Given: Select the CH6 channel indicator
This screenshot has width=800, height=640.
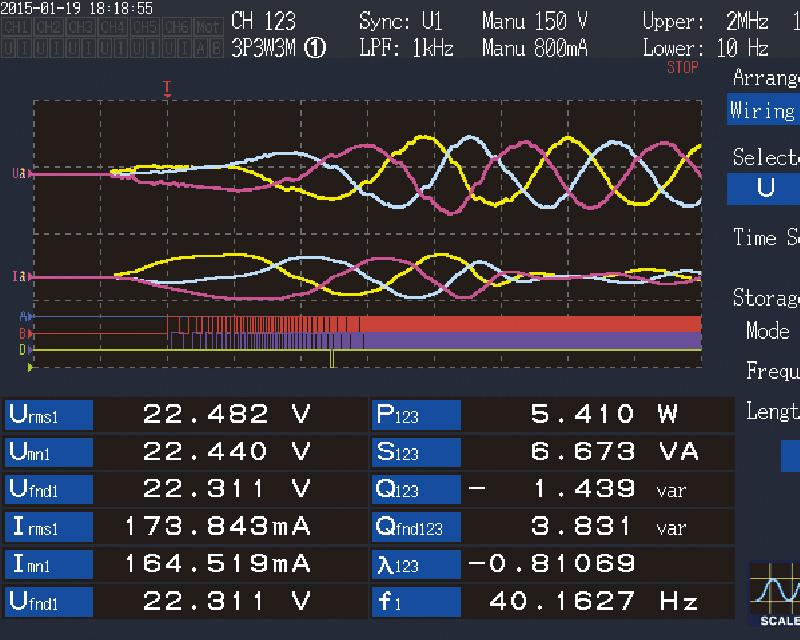Looking at the screenshot, I should point(176,26).
